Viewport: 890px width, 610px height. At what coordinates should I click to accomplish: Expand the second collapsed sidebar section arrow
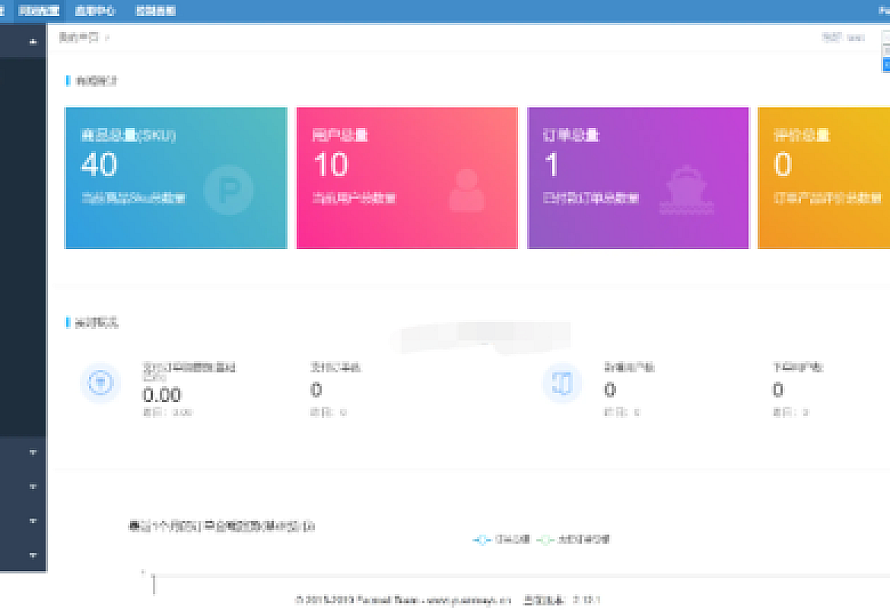[33, 486]
